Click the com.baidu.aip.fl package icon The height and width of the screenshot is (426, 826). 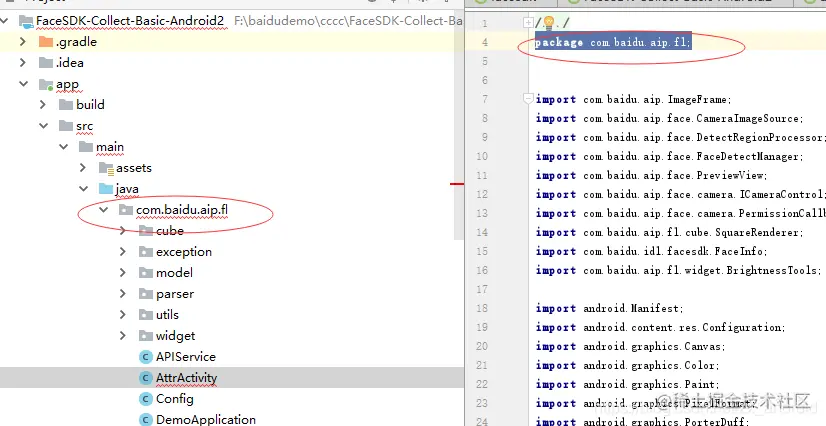pos(126,210)
